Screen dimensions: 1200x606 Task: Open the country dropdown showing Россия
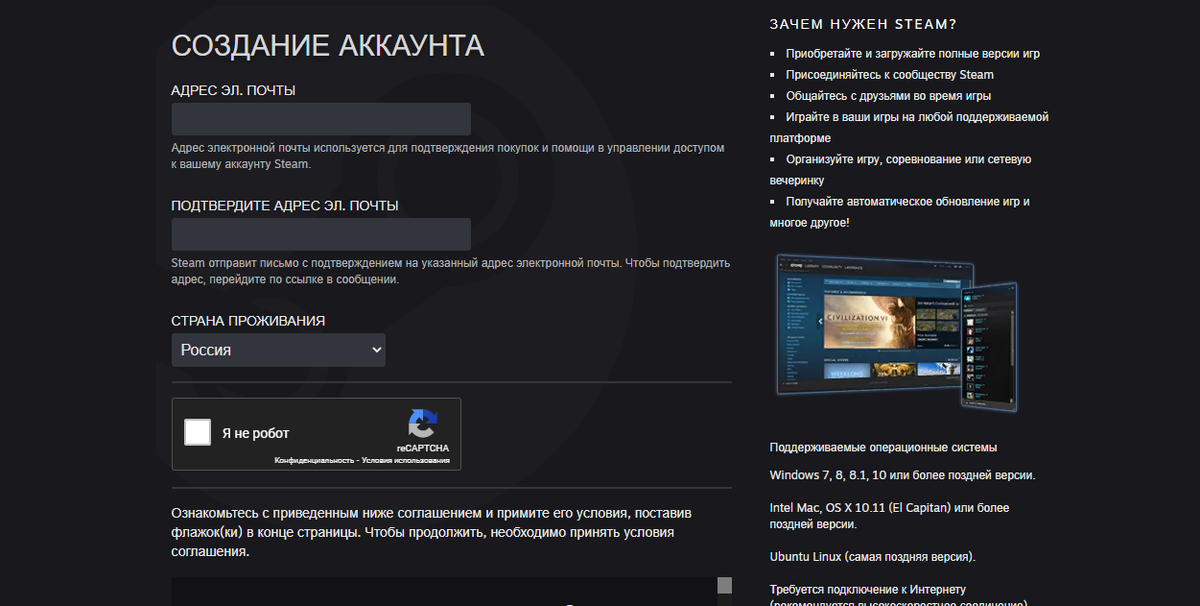279,350
